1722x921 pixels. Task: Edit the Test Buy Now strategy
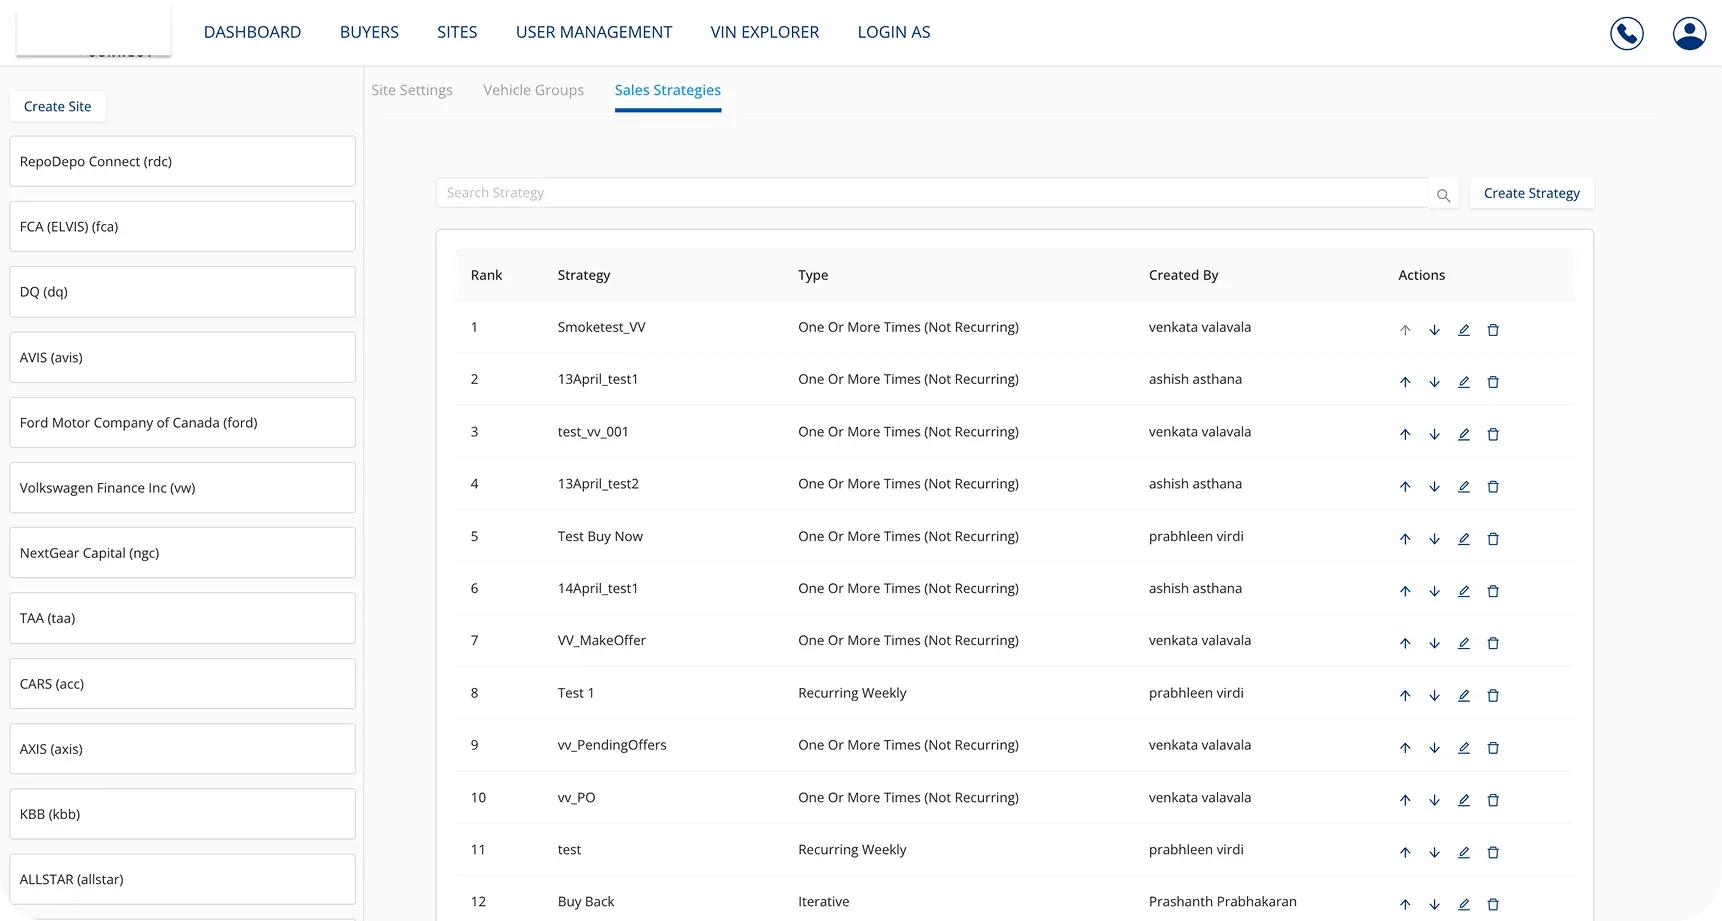pos(1463,539)
